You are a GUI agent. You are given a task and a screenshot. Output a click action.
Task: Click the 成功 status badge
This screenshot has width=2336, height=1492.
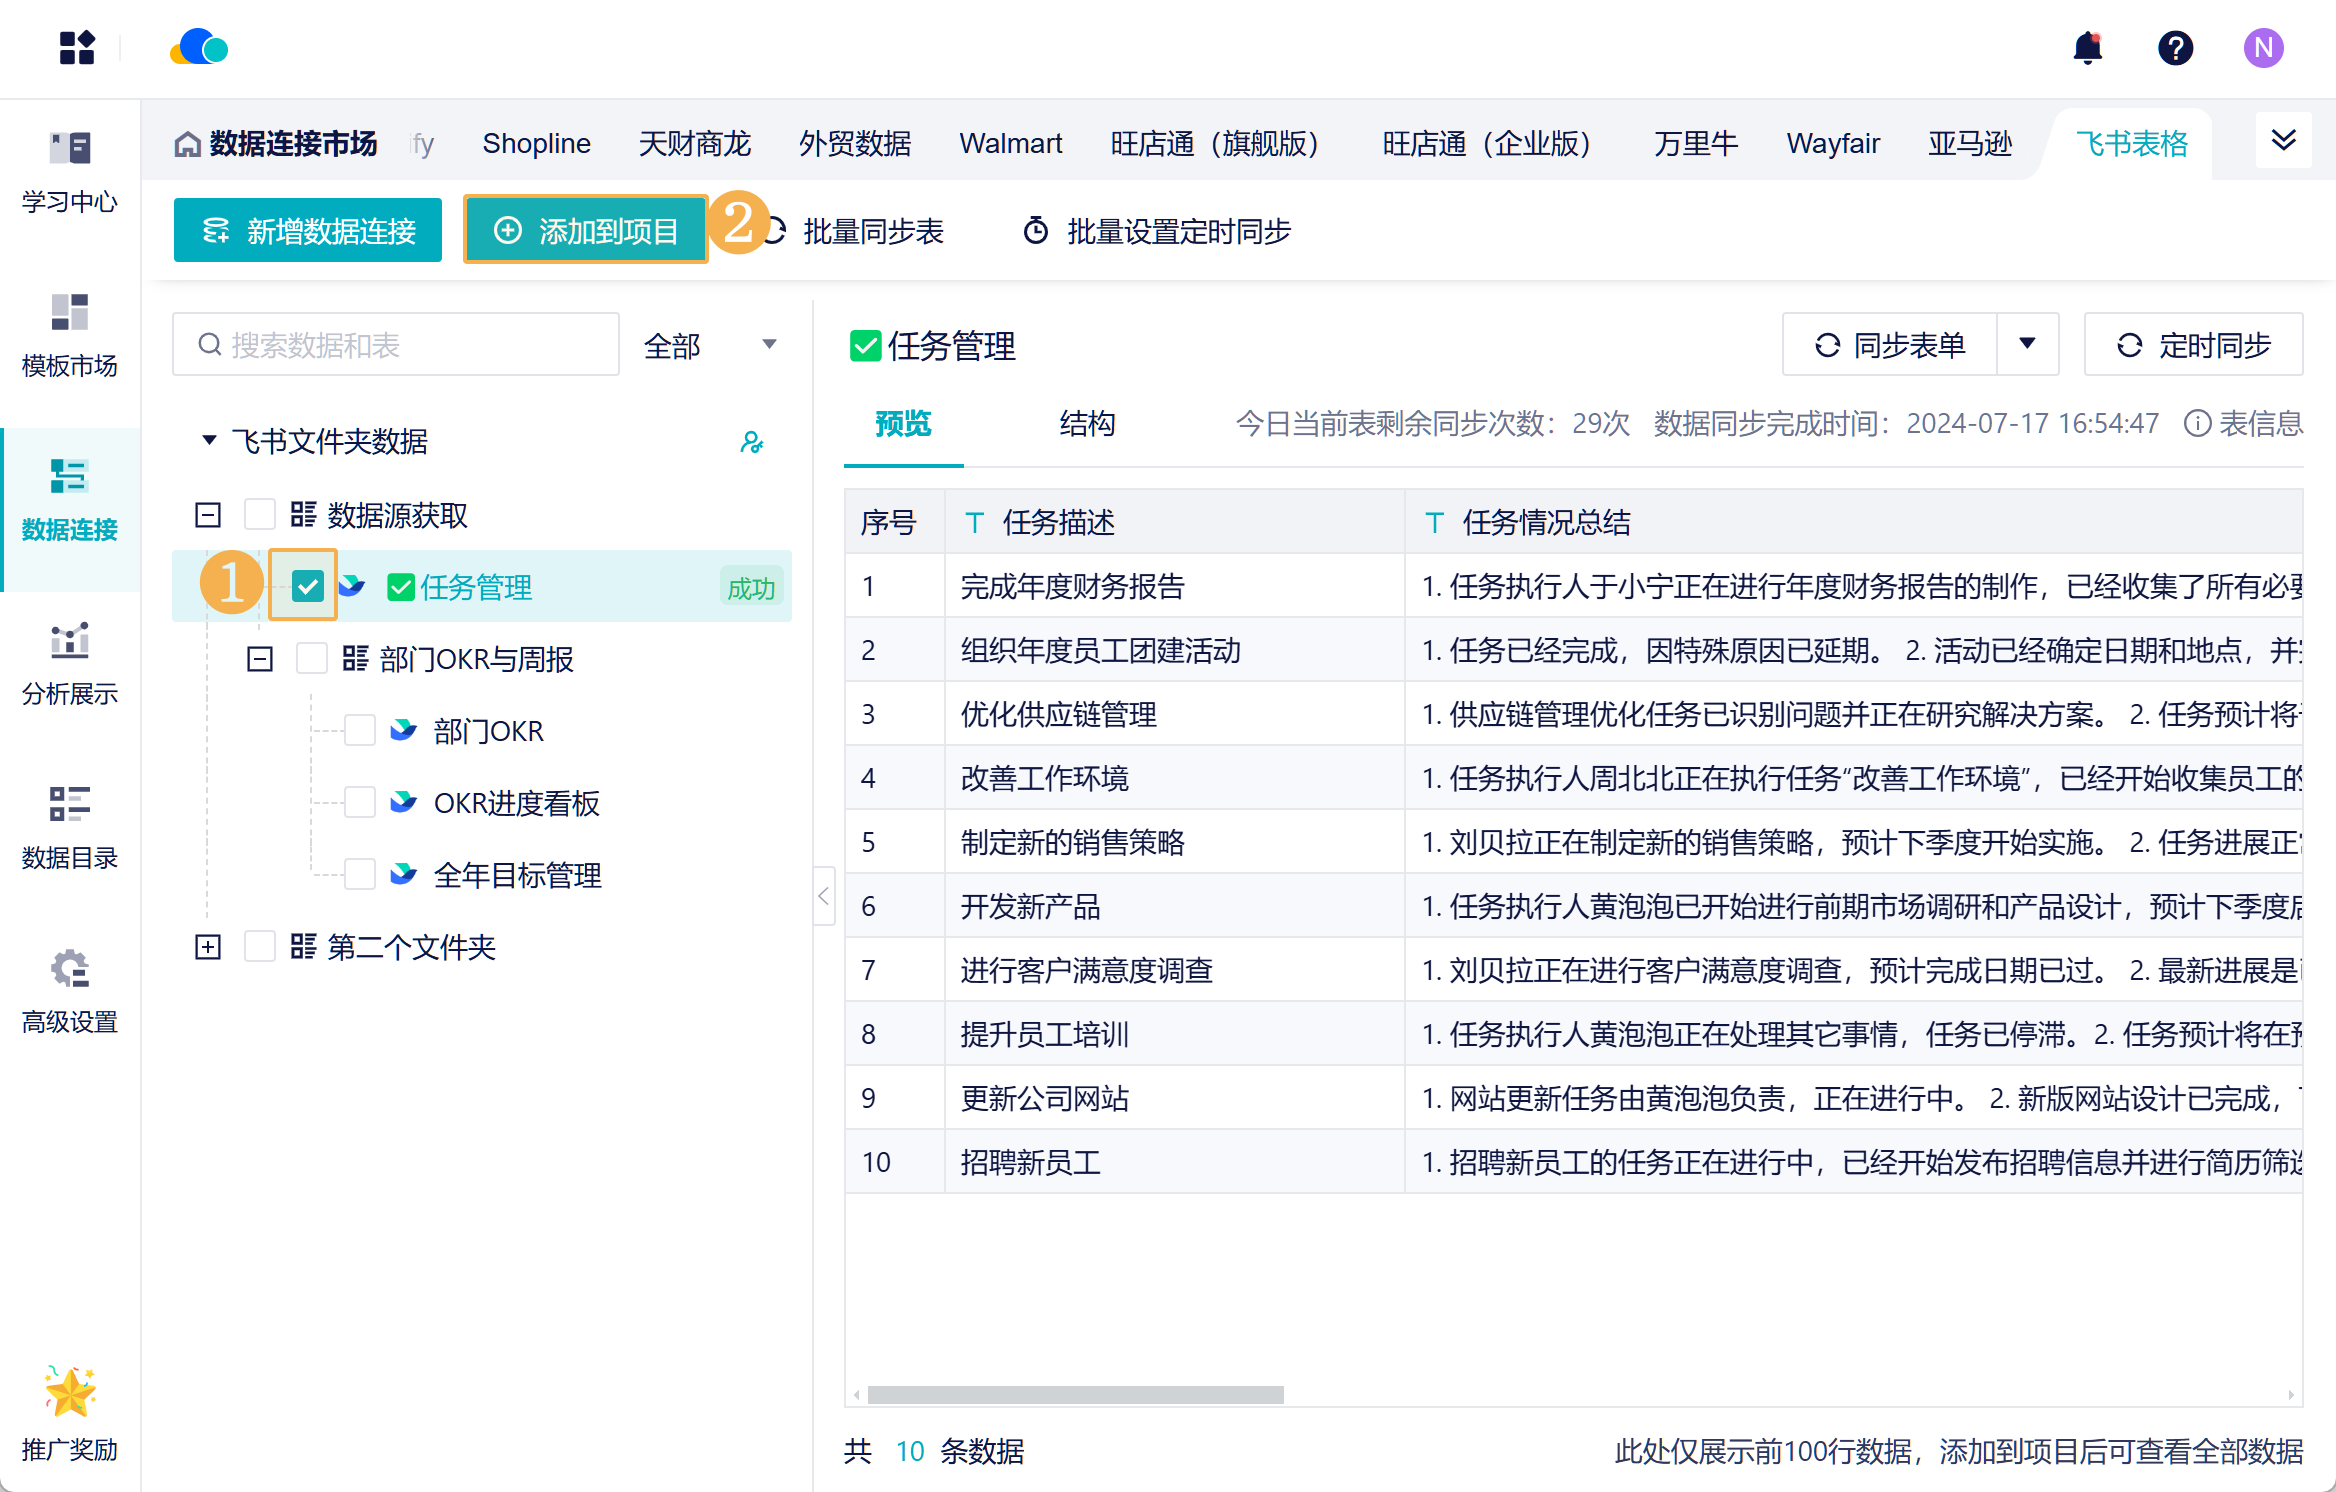751,588
